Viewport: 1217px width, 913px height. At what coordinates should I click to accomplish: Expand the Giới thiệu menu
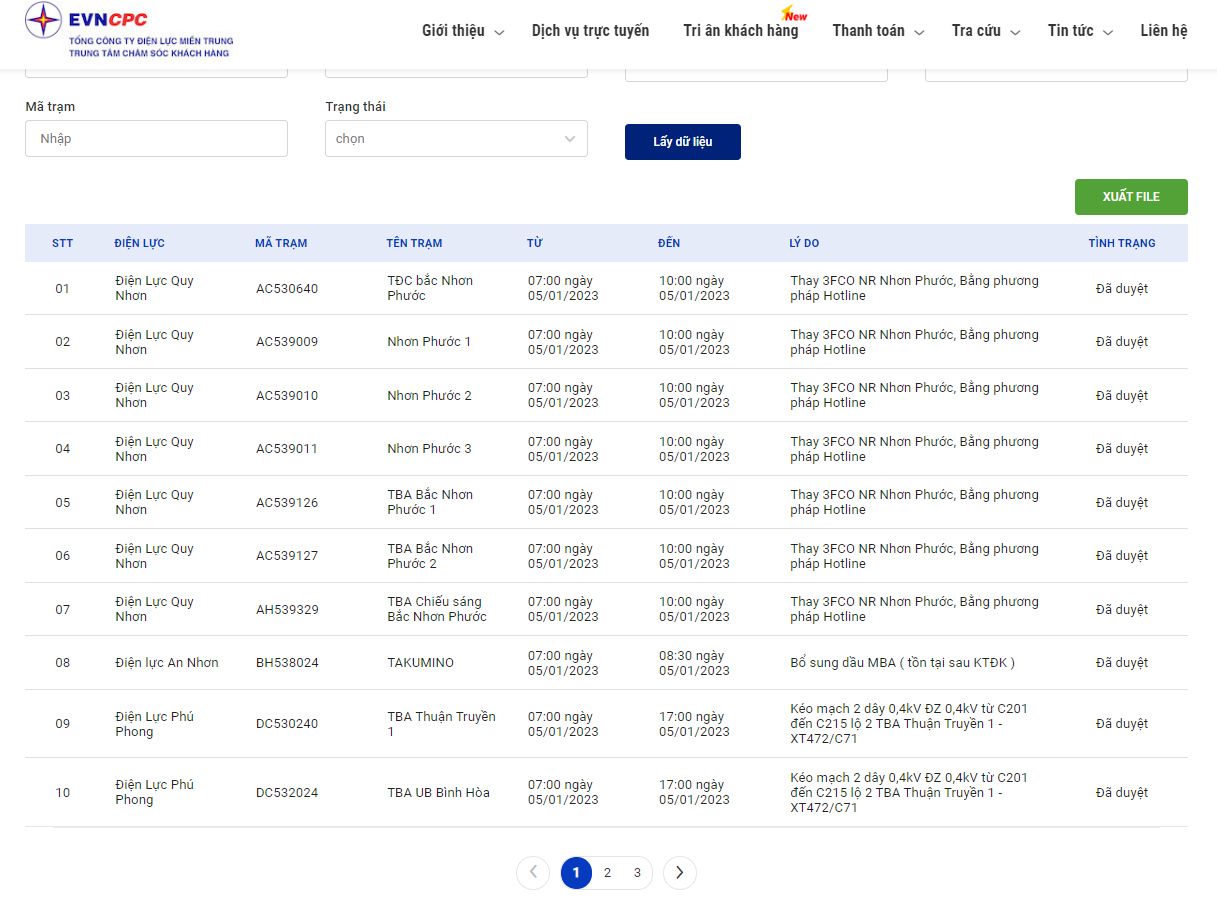tap(462, 31)
